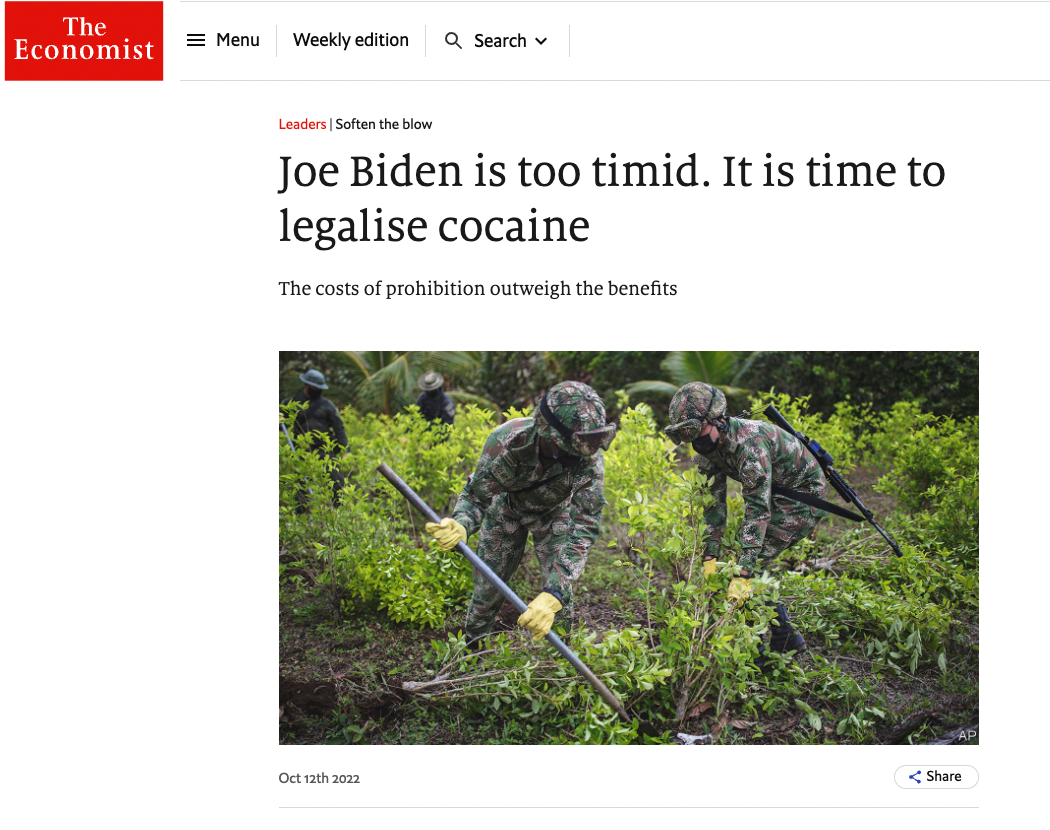Open the Leaders section link

(x=302, y=124)
